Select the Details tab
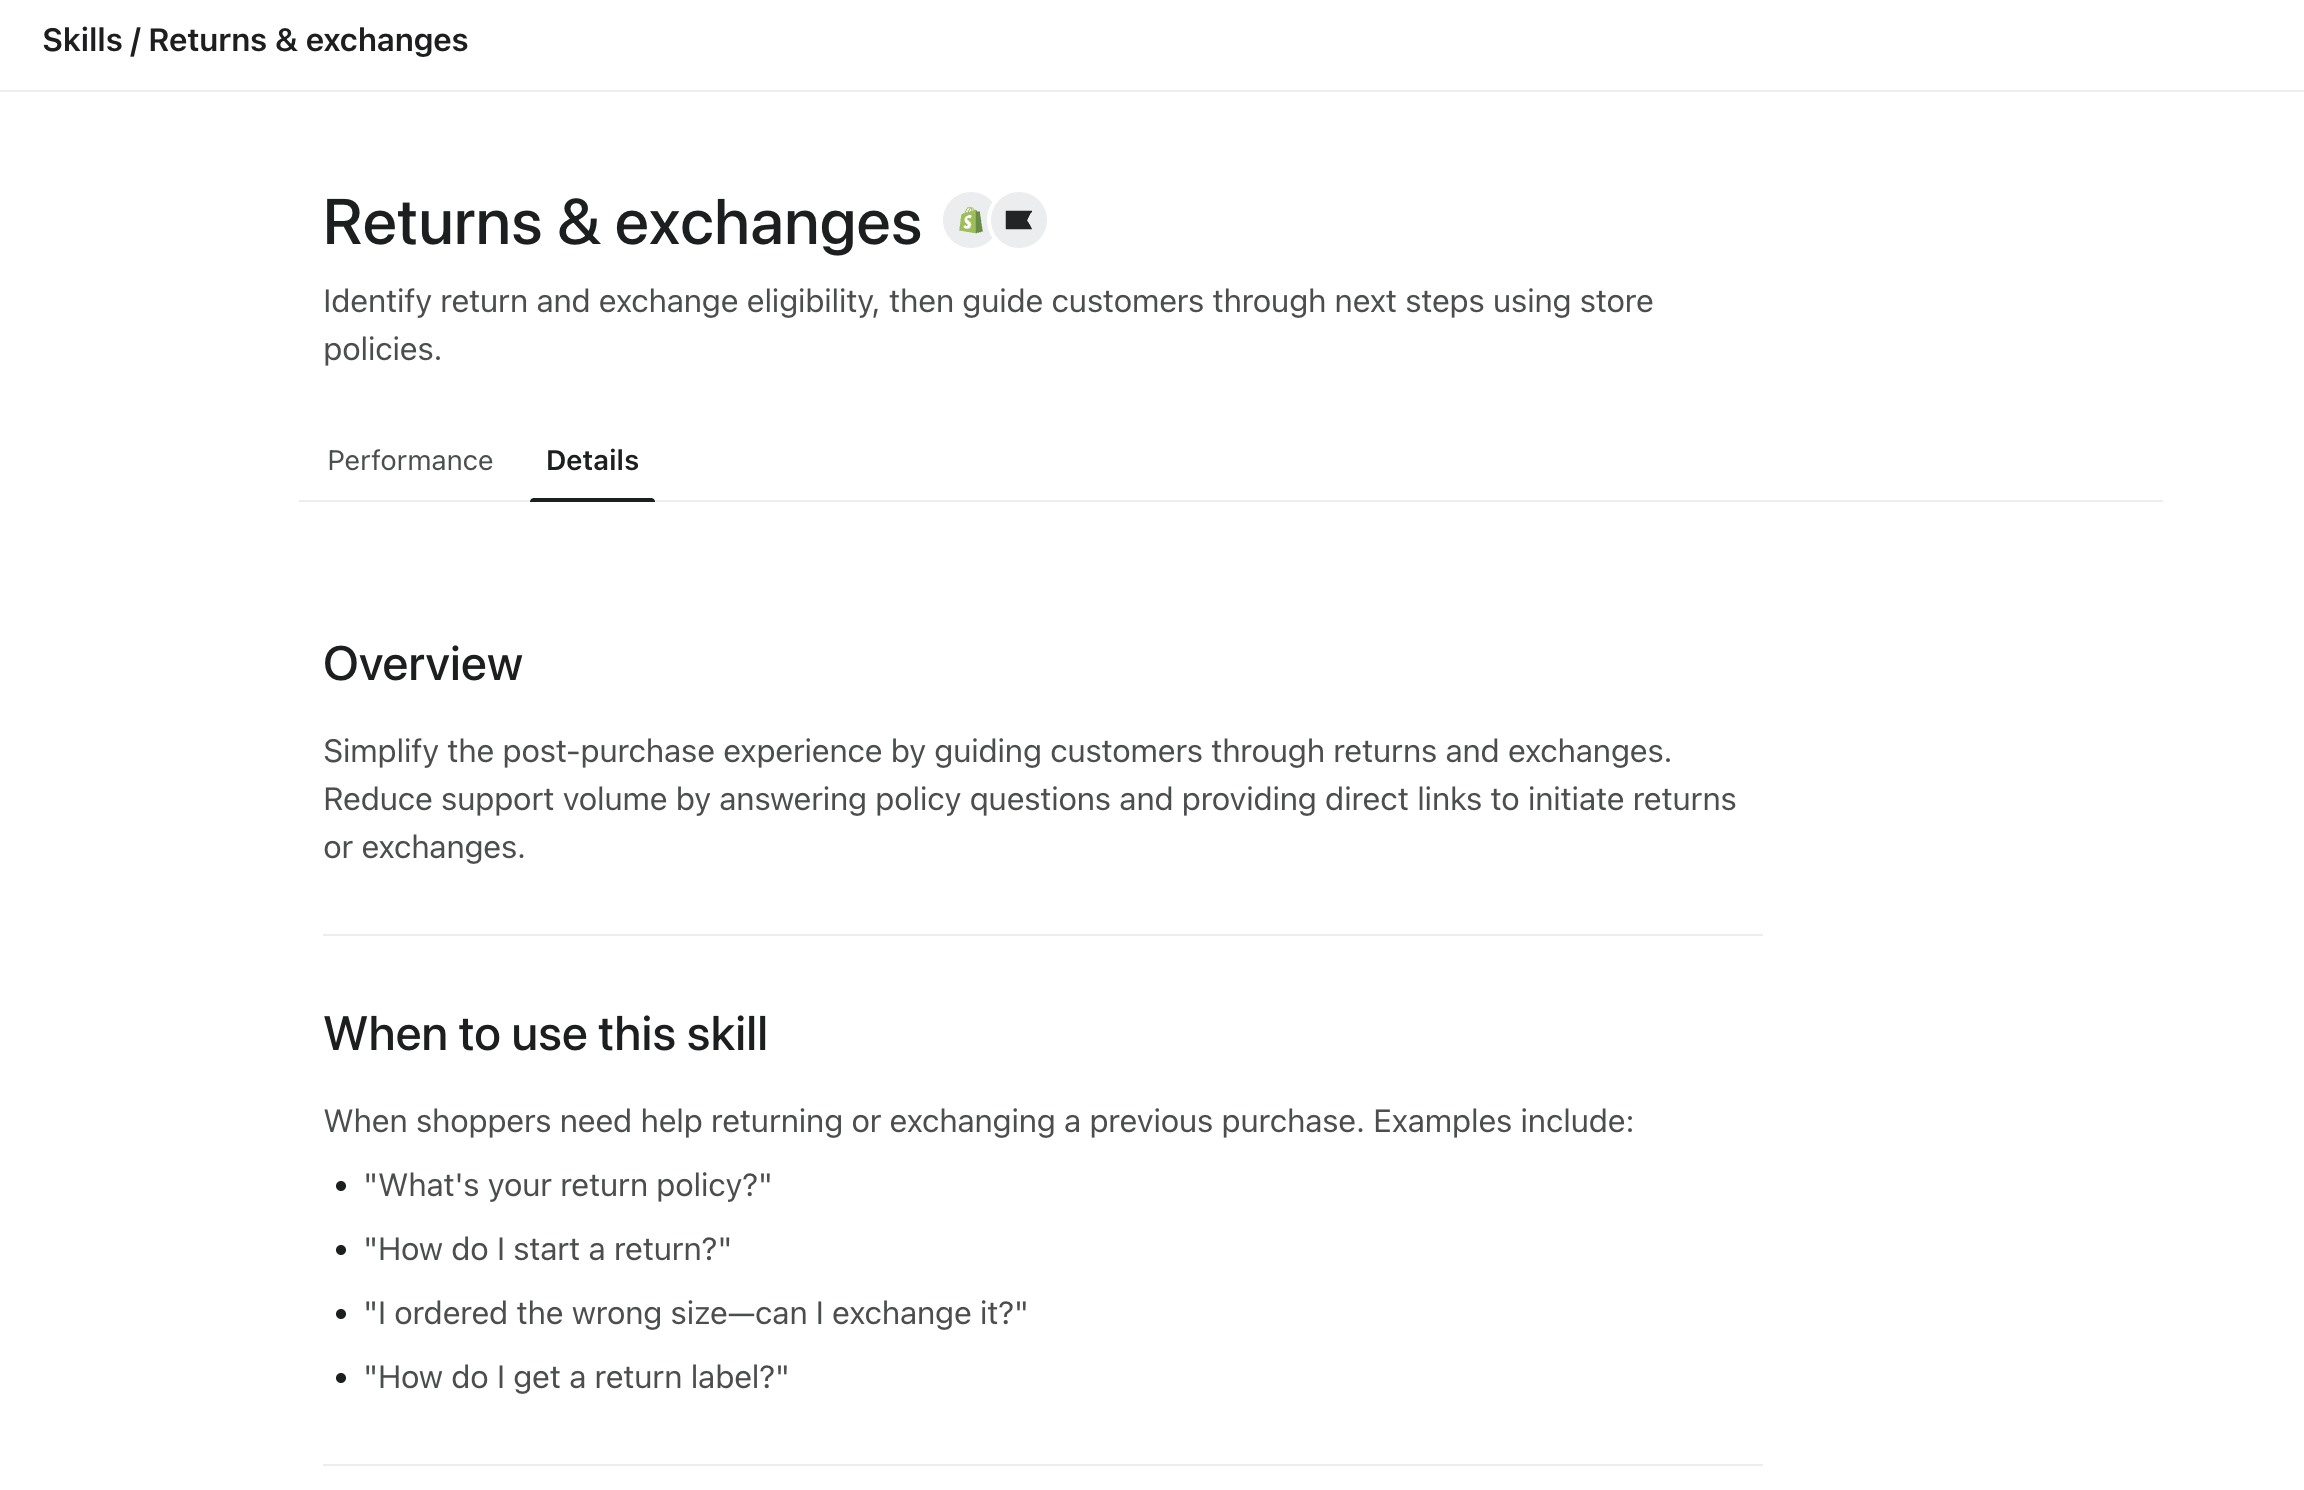This screenshot has width=2304, height=1490. click(x=592, y=460)
